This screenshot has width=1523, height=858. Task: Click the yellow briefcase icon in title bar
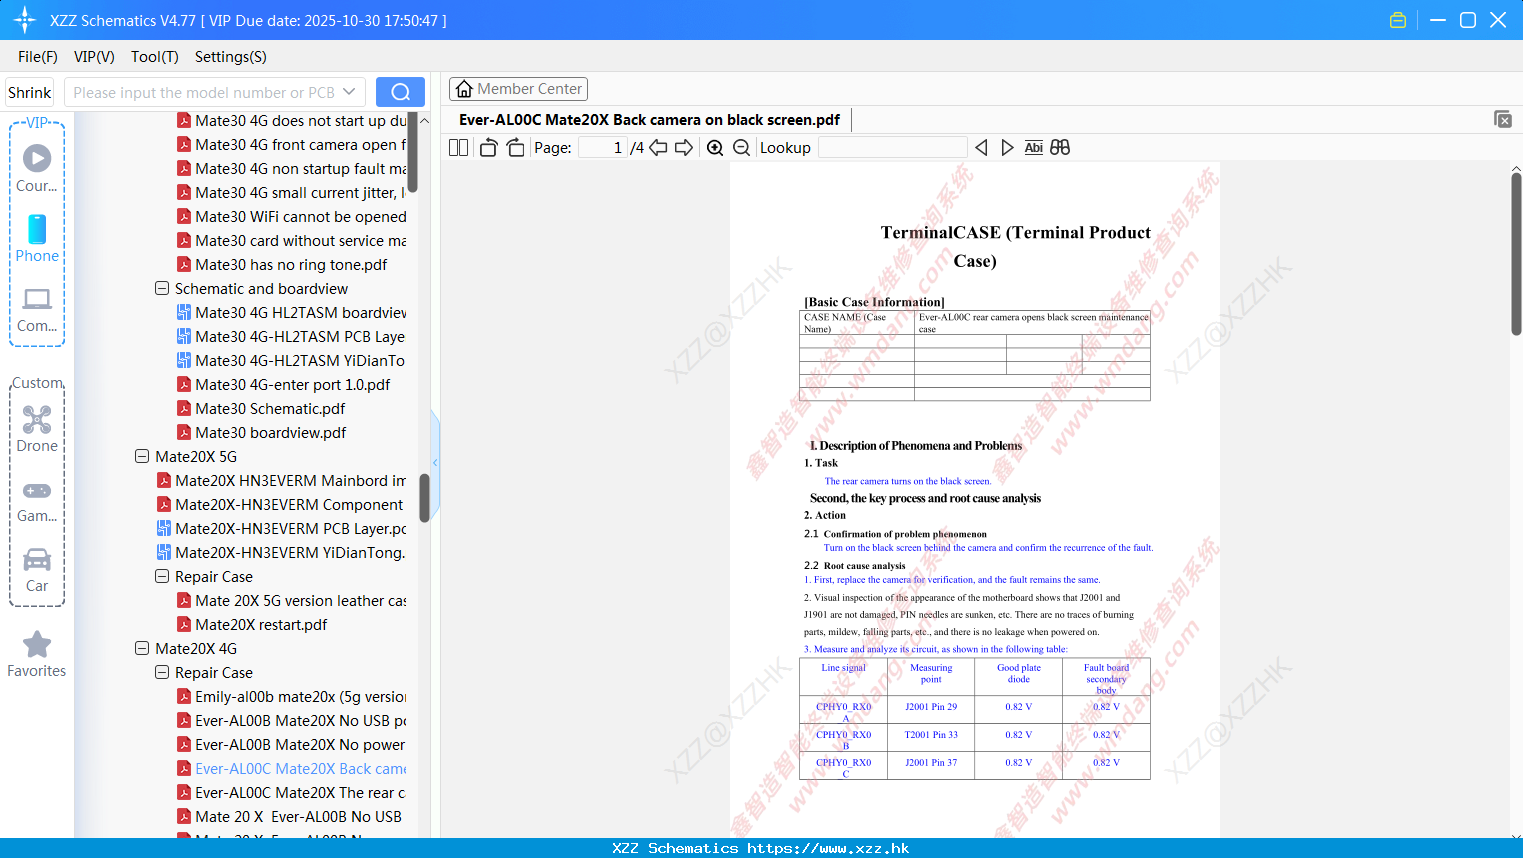click(x=1398, y=20)
